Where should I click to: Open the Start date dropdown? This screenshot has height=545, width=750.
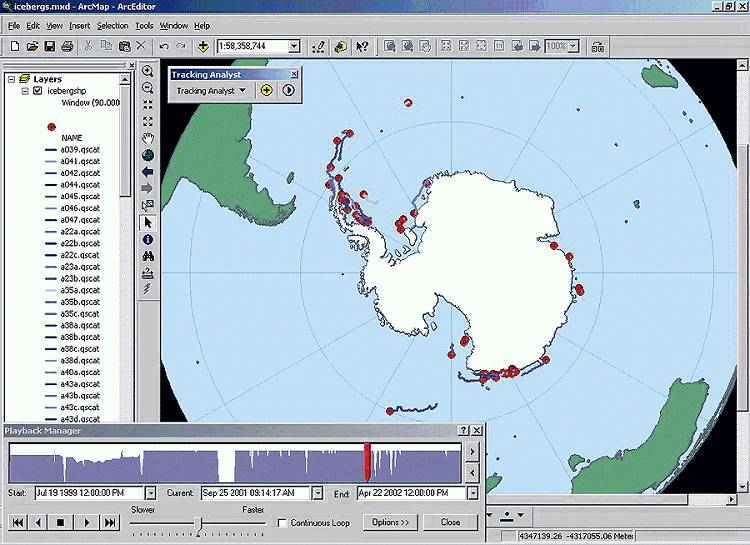point(151,493)
